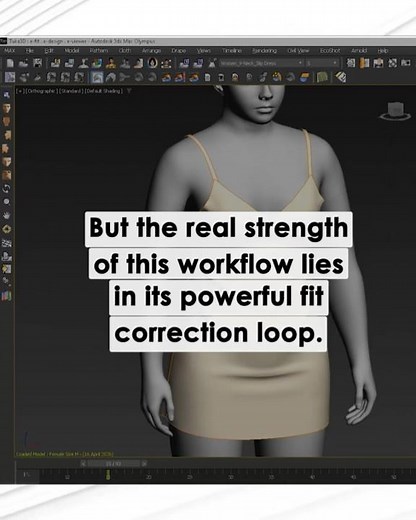The height and width of the screenshot is (520, 416).
Task: Step the time slider to previous frame arrow
Action: click(x=84, y=463)
